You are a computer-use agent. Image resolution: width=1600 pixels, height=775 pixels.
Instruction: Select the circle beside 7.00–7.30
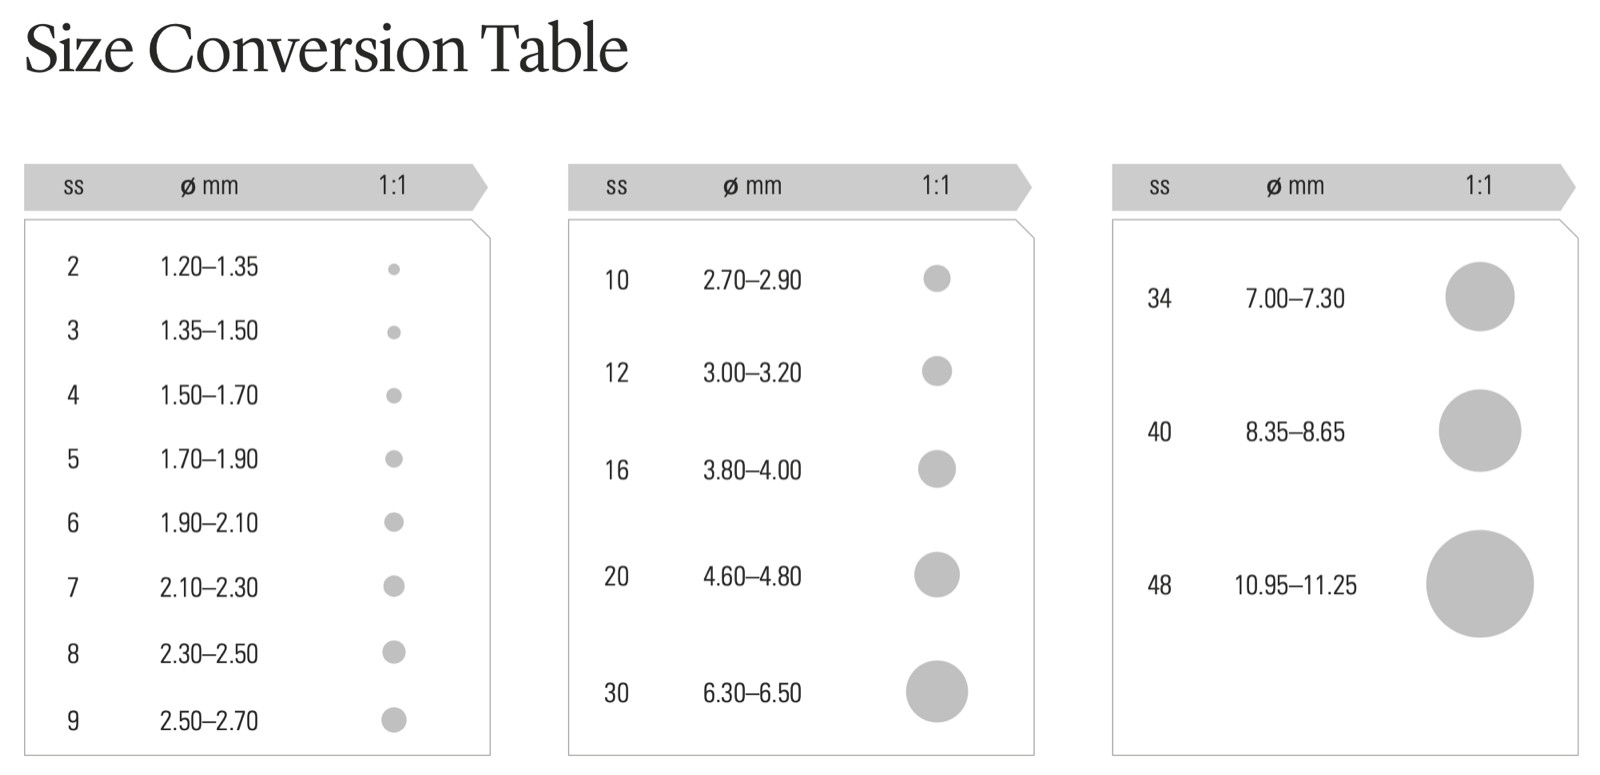click(1479, 297)
